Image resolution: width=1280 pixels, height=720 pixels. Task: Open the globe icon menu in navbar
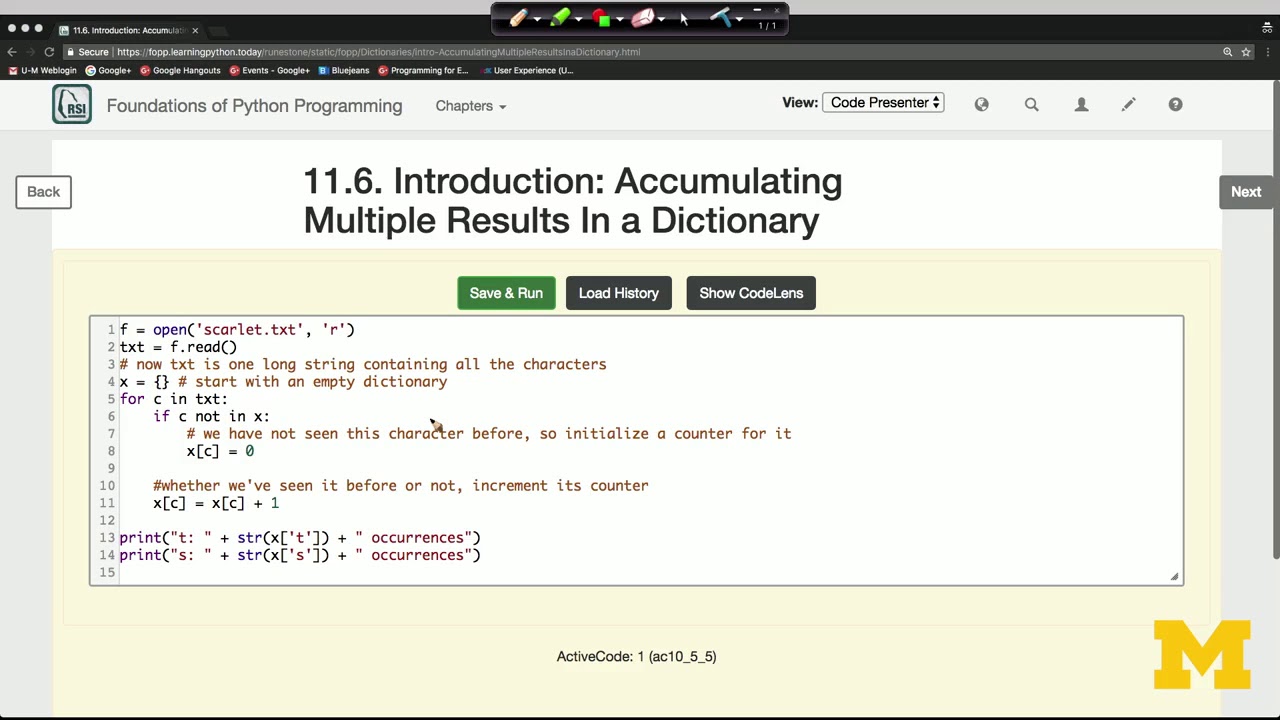pyautogui.click(x=981, y=104)
